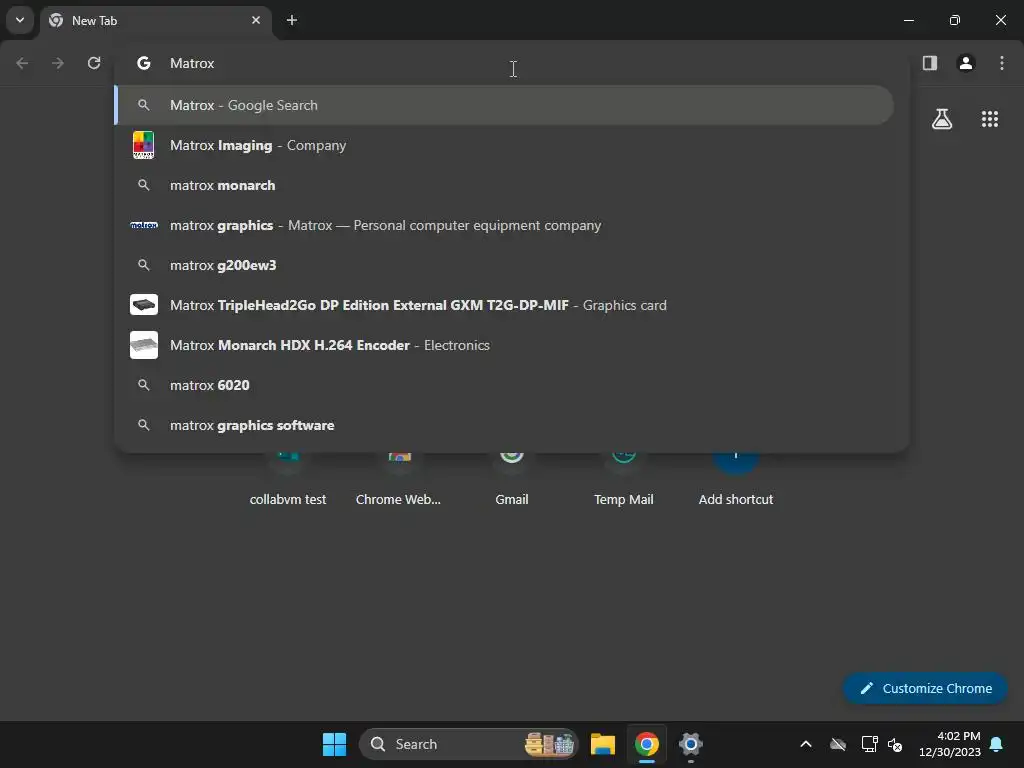Select the 'matrox g200ew3' suggestion
1024x768 pixels.
(504, 265)
